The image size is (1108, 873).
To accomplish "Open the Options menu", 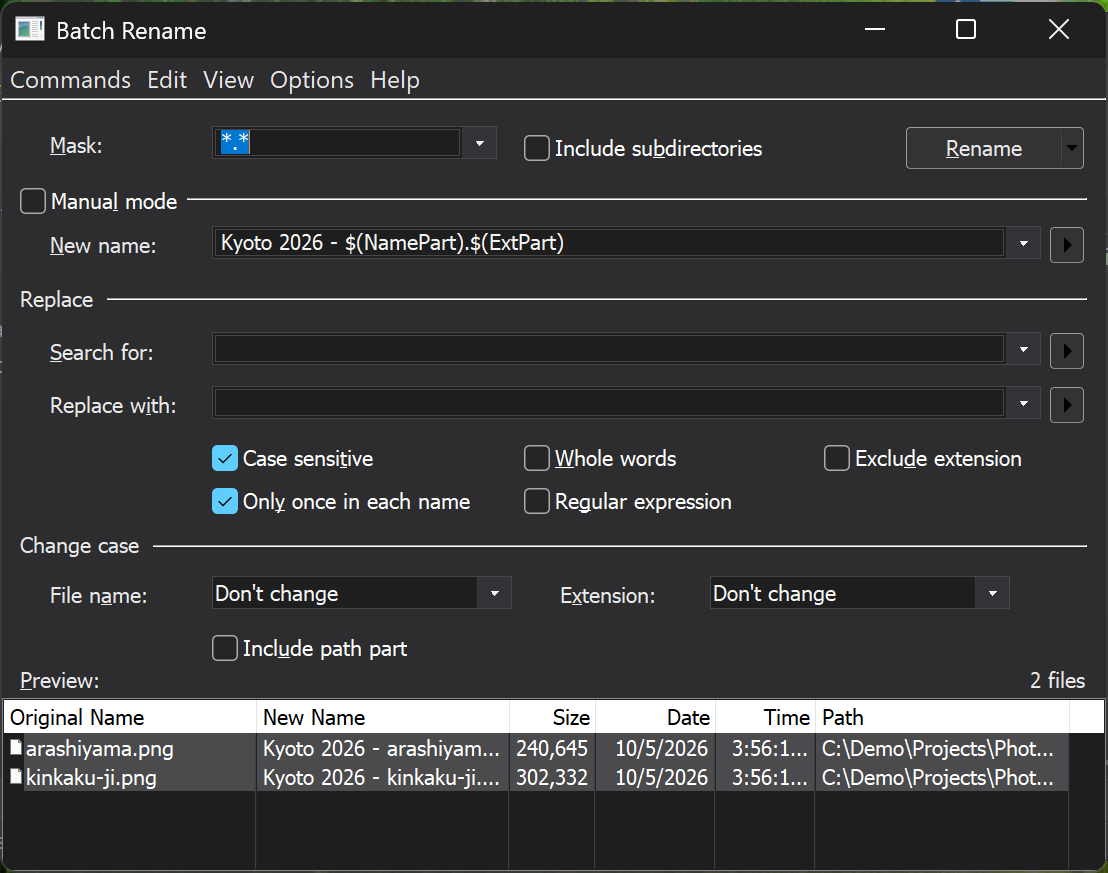I will click(x=312, y=80).
